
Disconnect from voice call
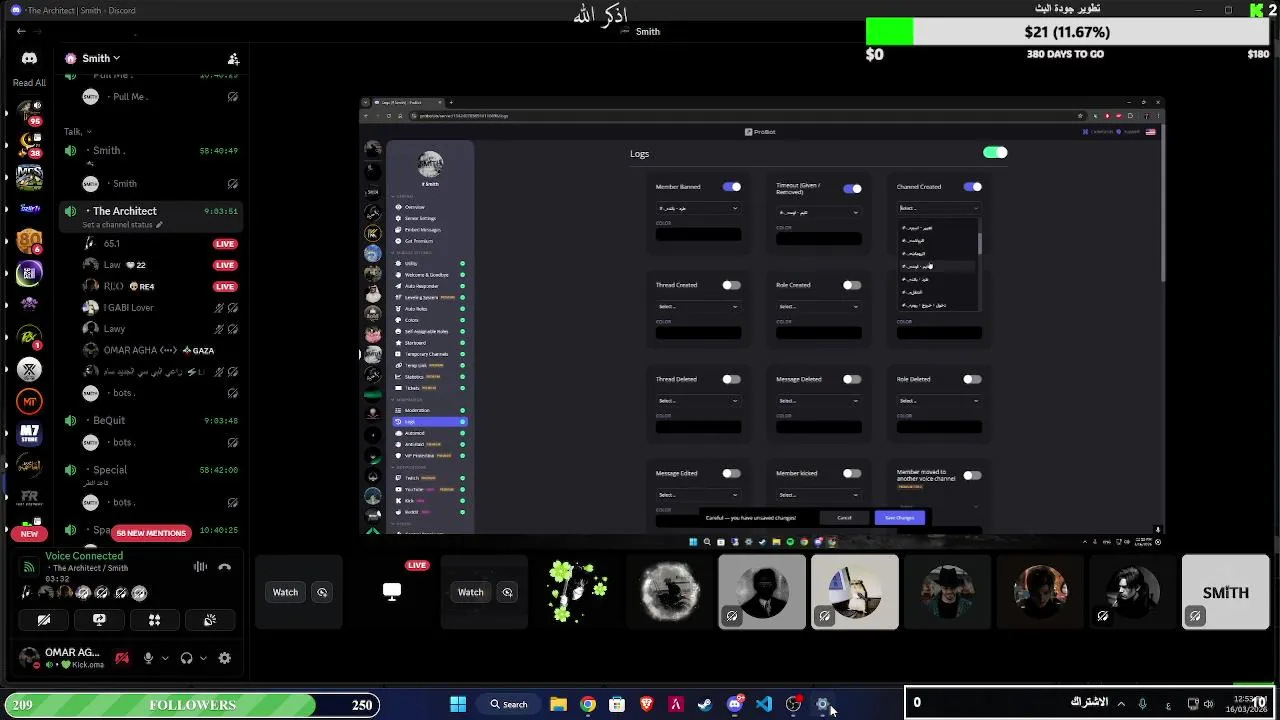click(225, 567)
